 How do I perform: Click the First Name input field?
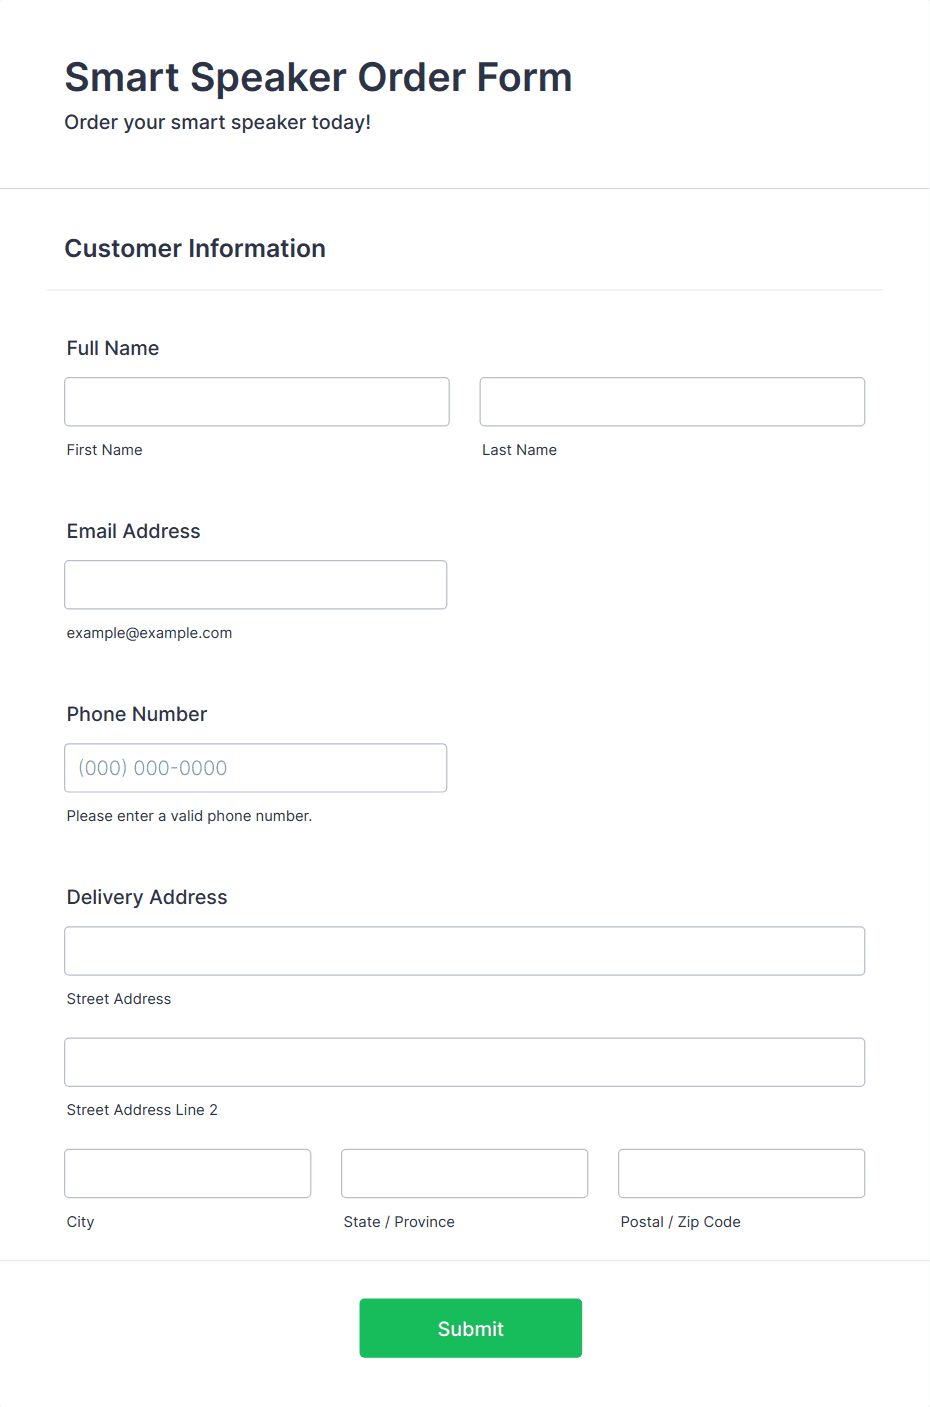[257, 402]
